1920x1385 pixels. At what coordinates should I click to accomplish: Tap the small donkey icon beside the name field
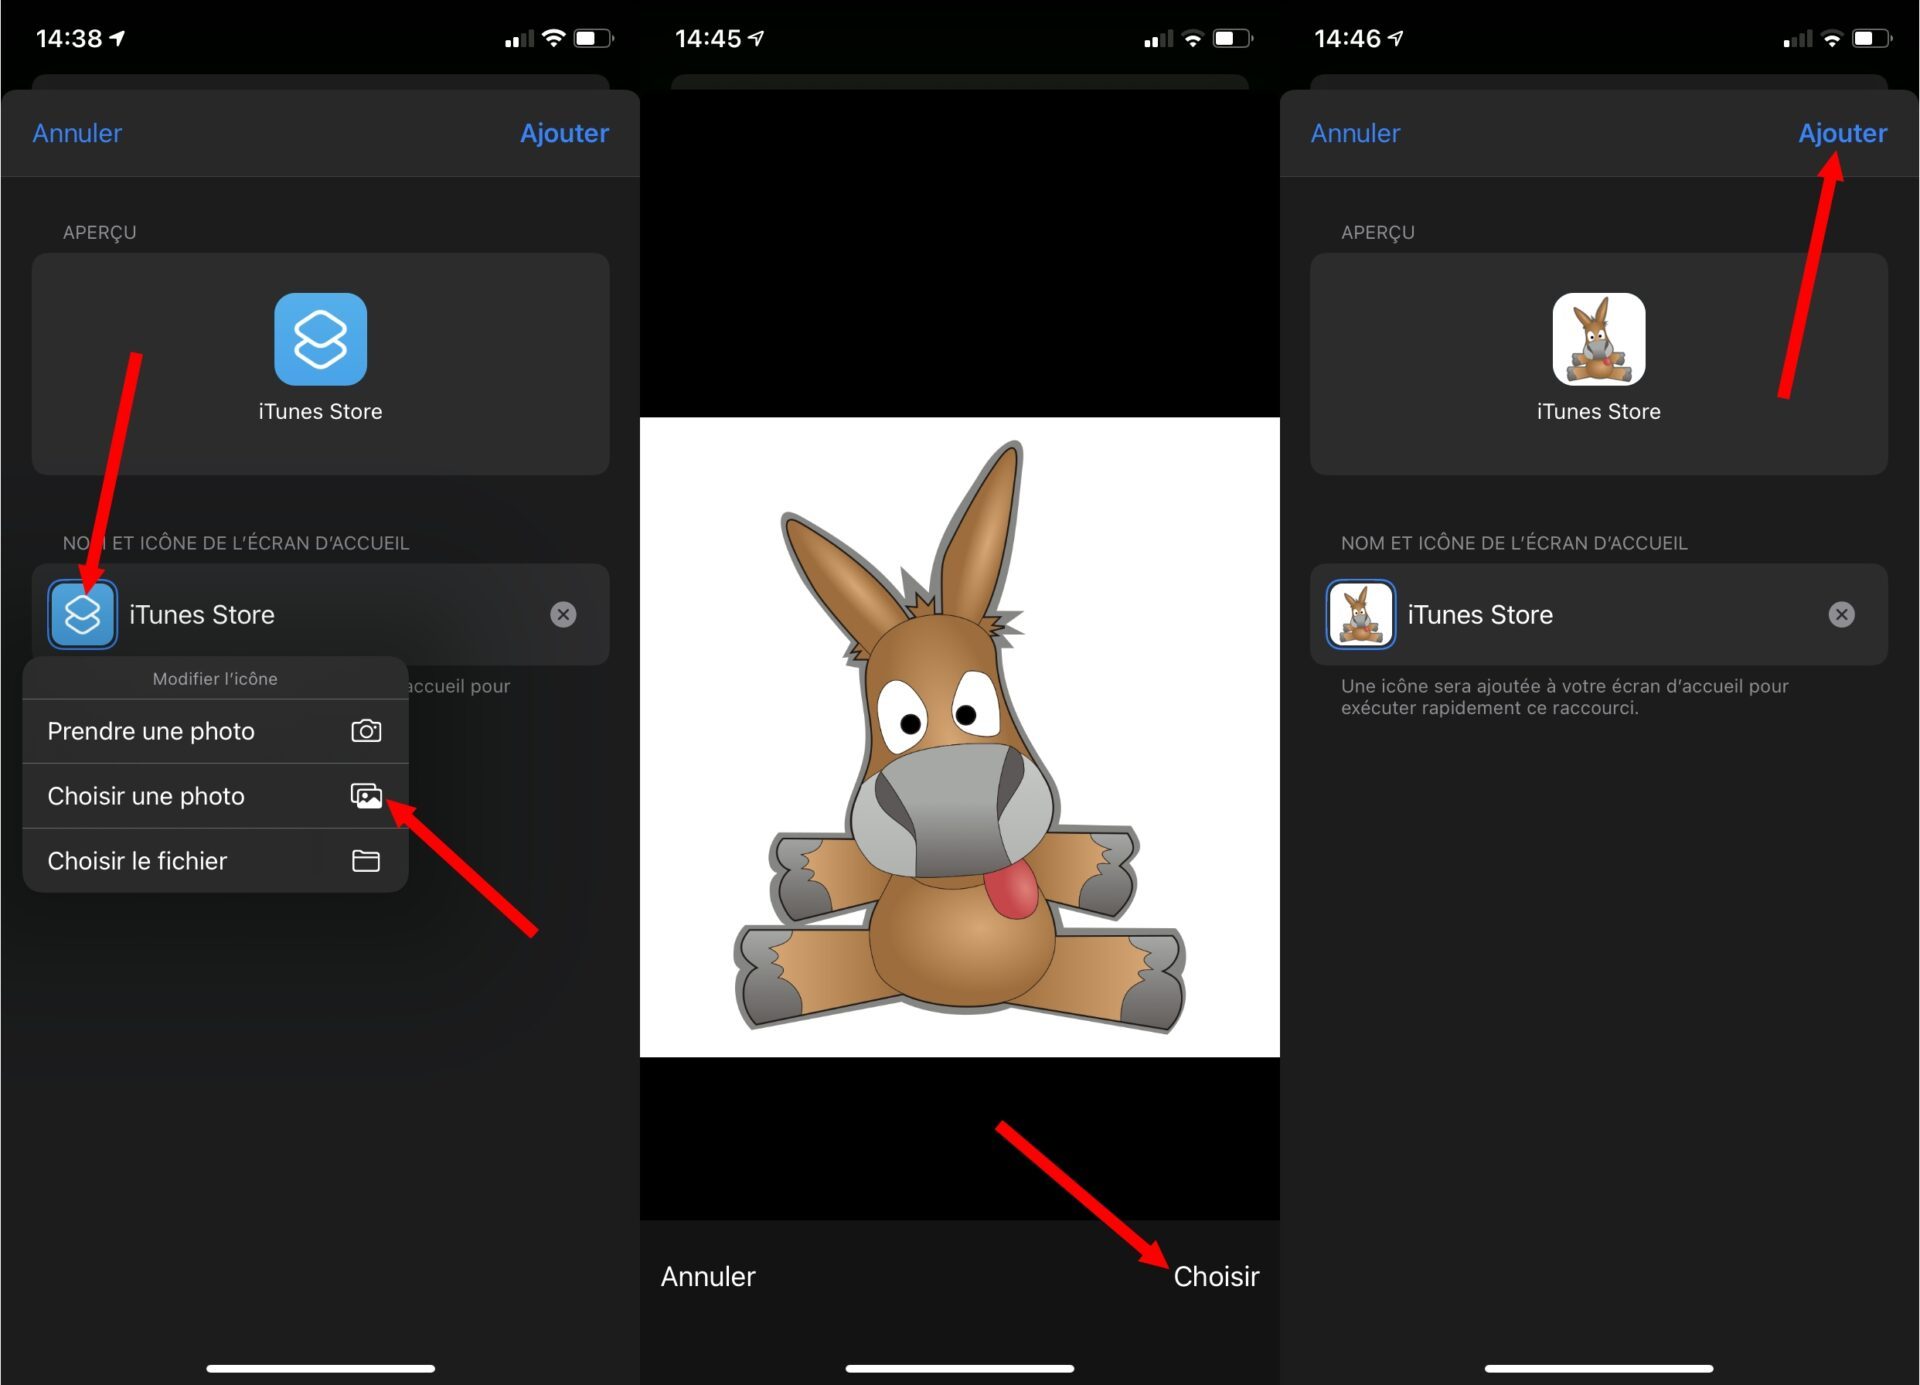coord(1360,614)
